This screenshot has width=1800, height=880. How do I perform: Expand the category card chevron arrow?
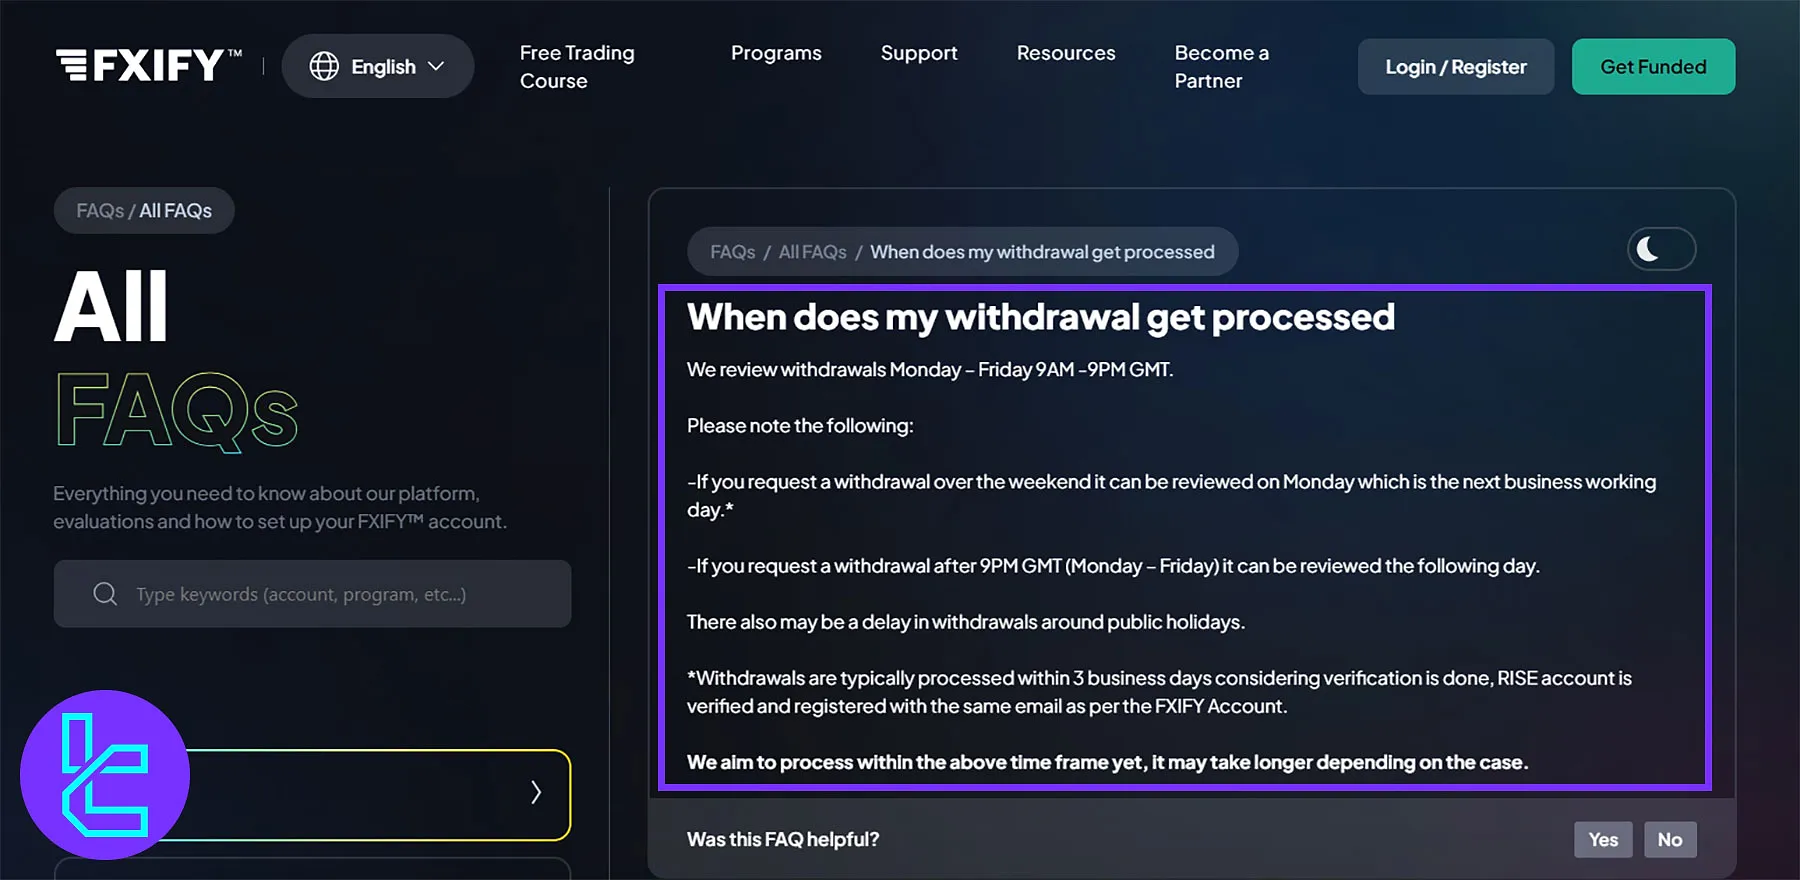click(536, 793)
